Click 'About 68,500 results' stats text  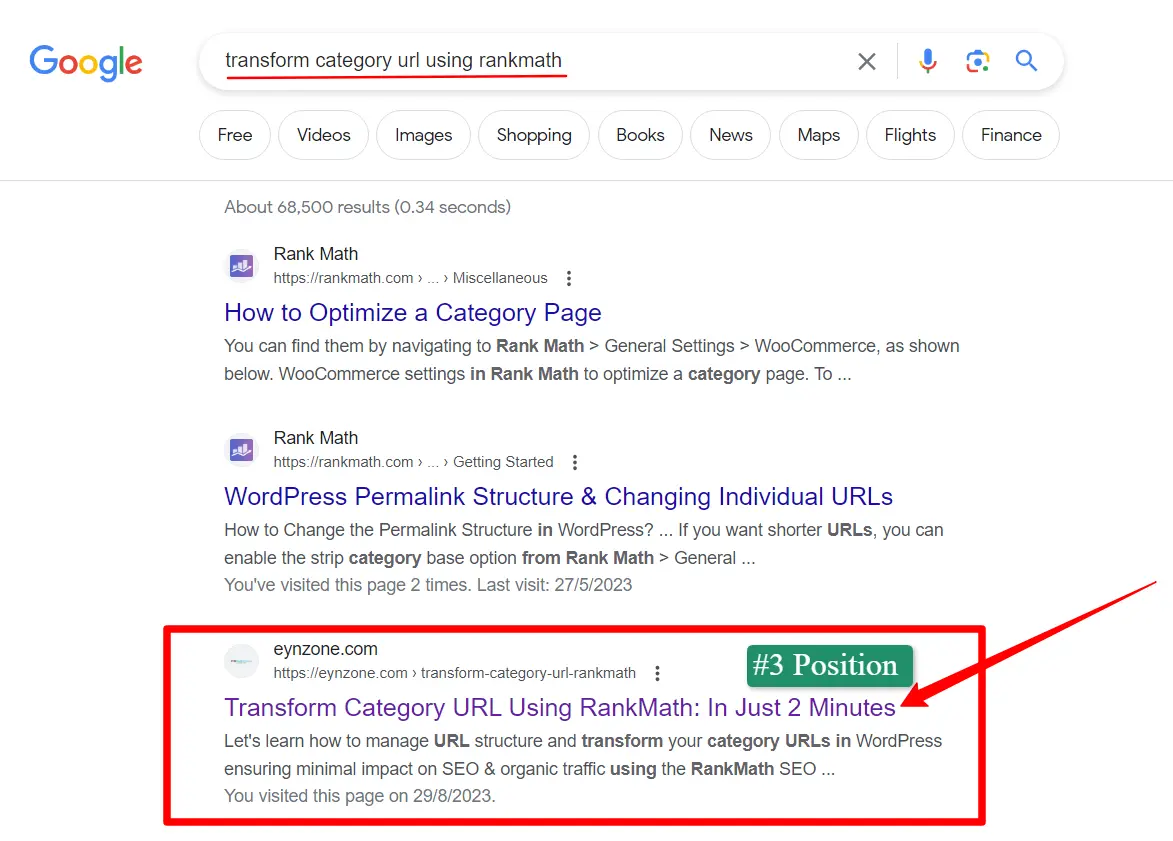(x=367, y=207)
